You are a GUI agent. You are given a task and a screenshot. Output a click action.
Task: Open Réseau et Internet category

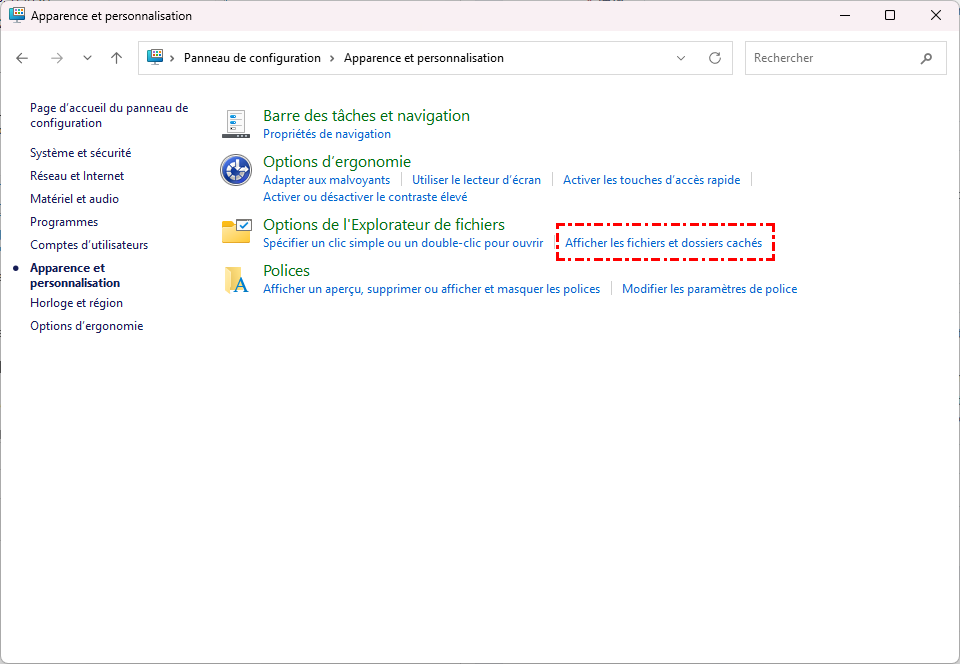click(x=77, y=176)
